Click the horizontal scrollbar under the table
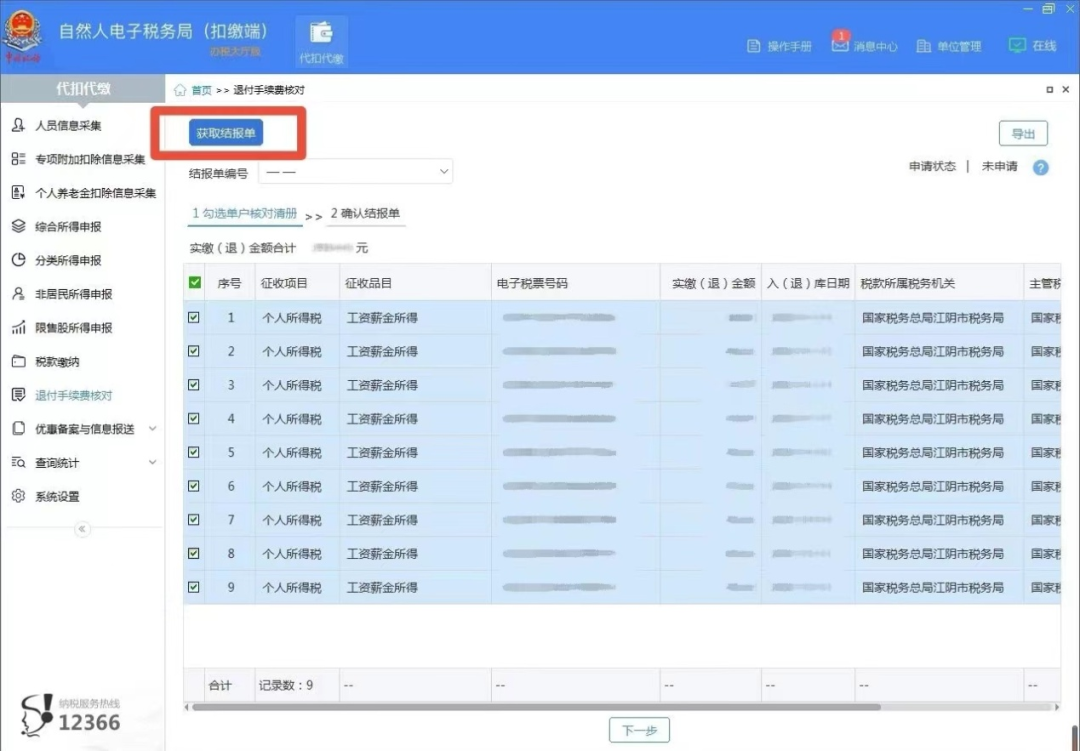1080x751 pixels. [x=536, y=707]
